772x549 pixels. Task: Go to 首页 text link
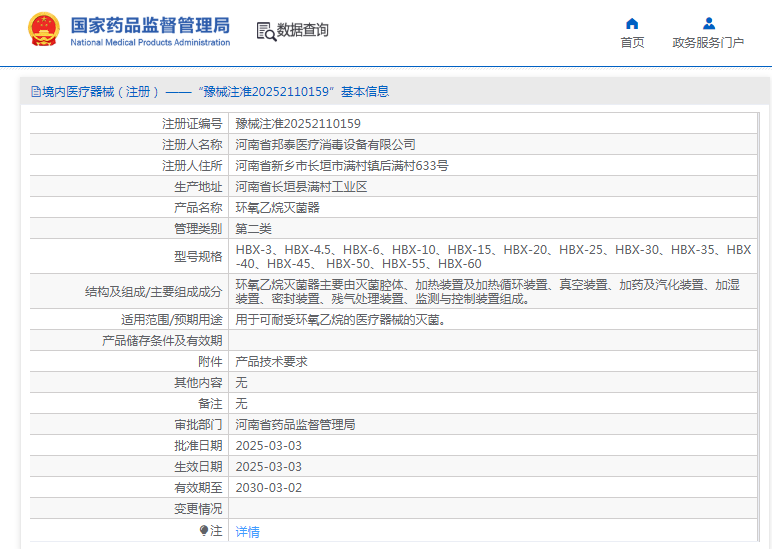point(632,43)
